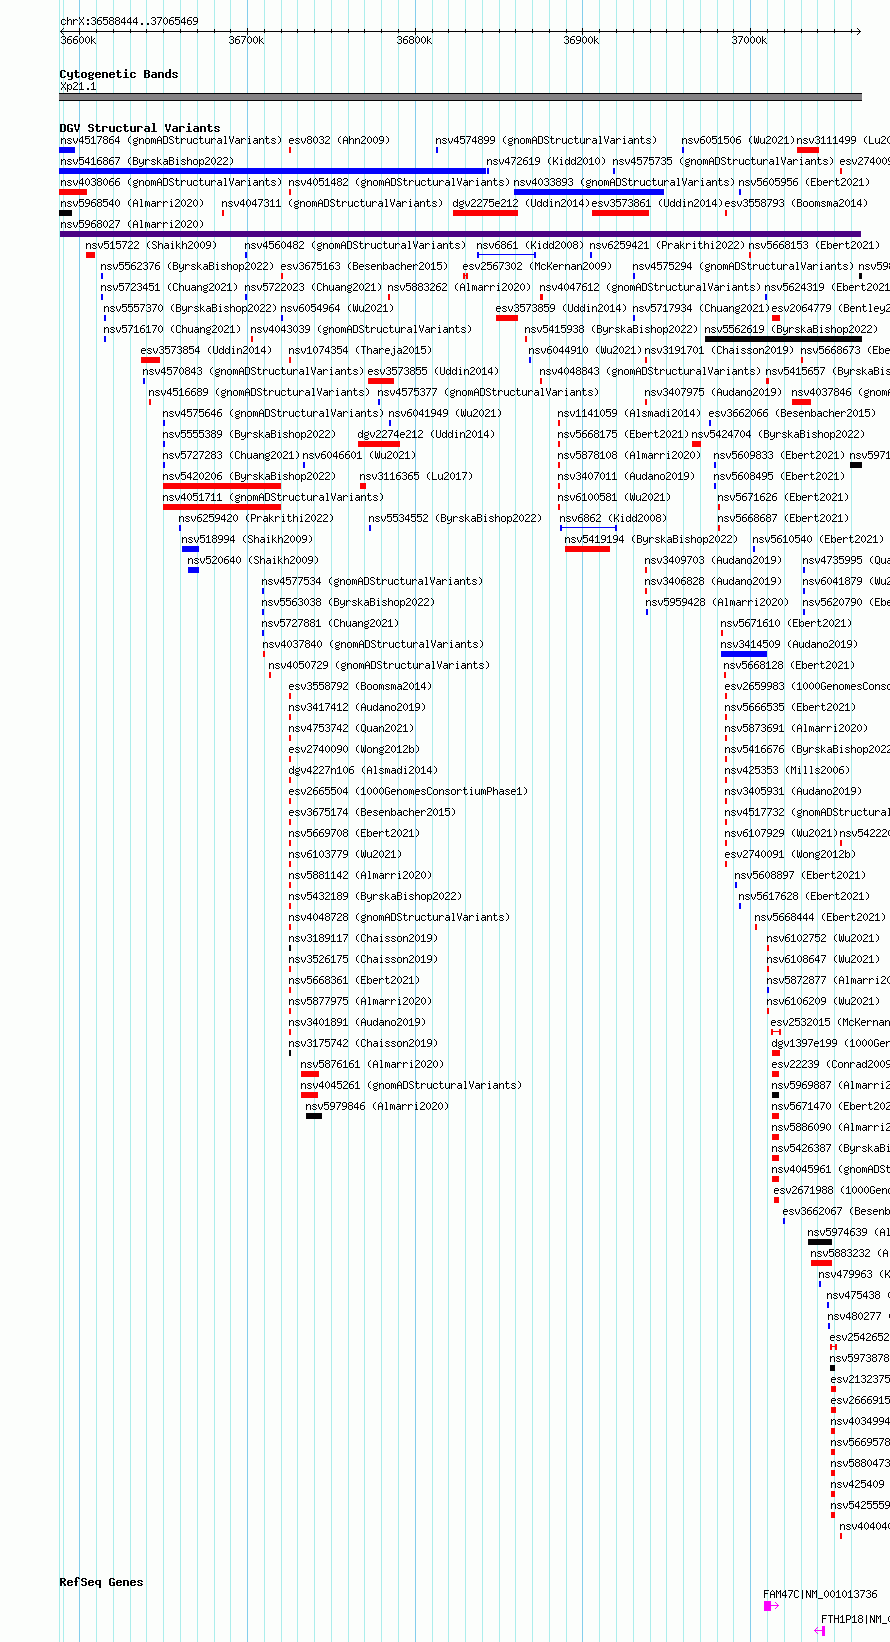Select the RefSeq Genes track title

click(x=102, y=1582)
